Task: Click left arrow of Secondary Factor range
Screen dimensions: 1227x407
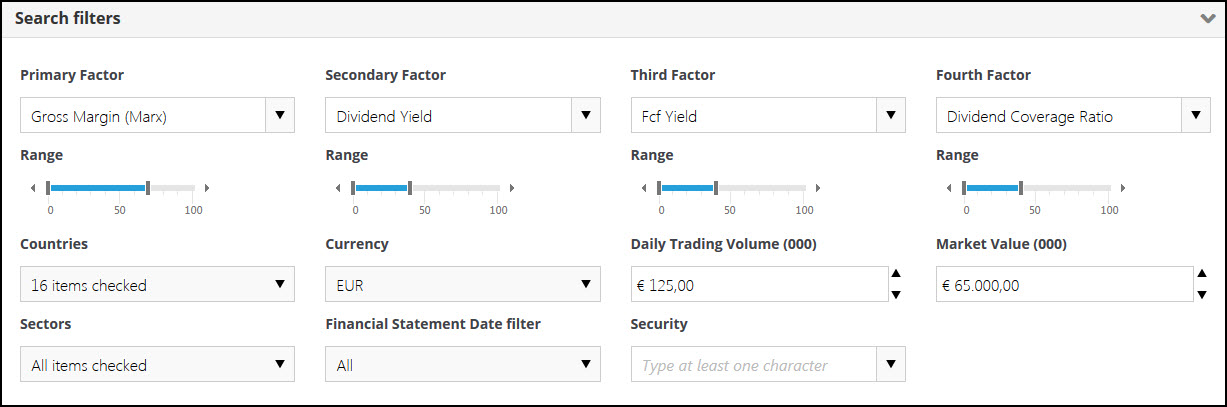Action: click(338, 188)
